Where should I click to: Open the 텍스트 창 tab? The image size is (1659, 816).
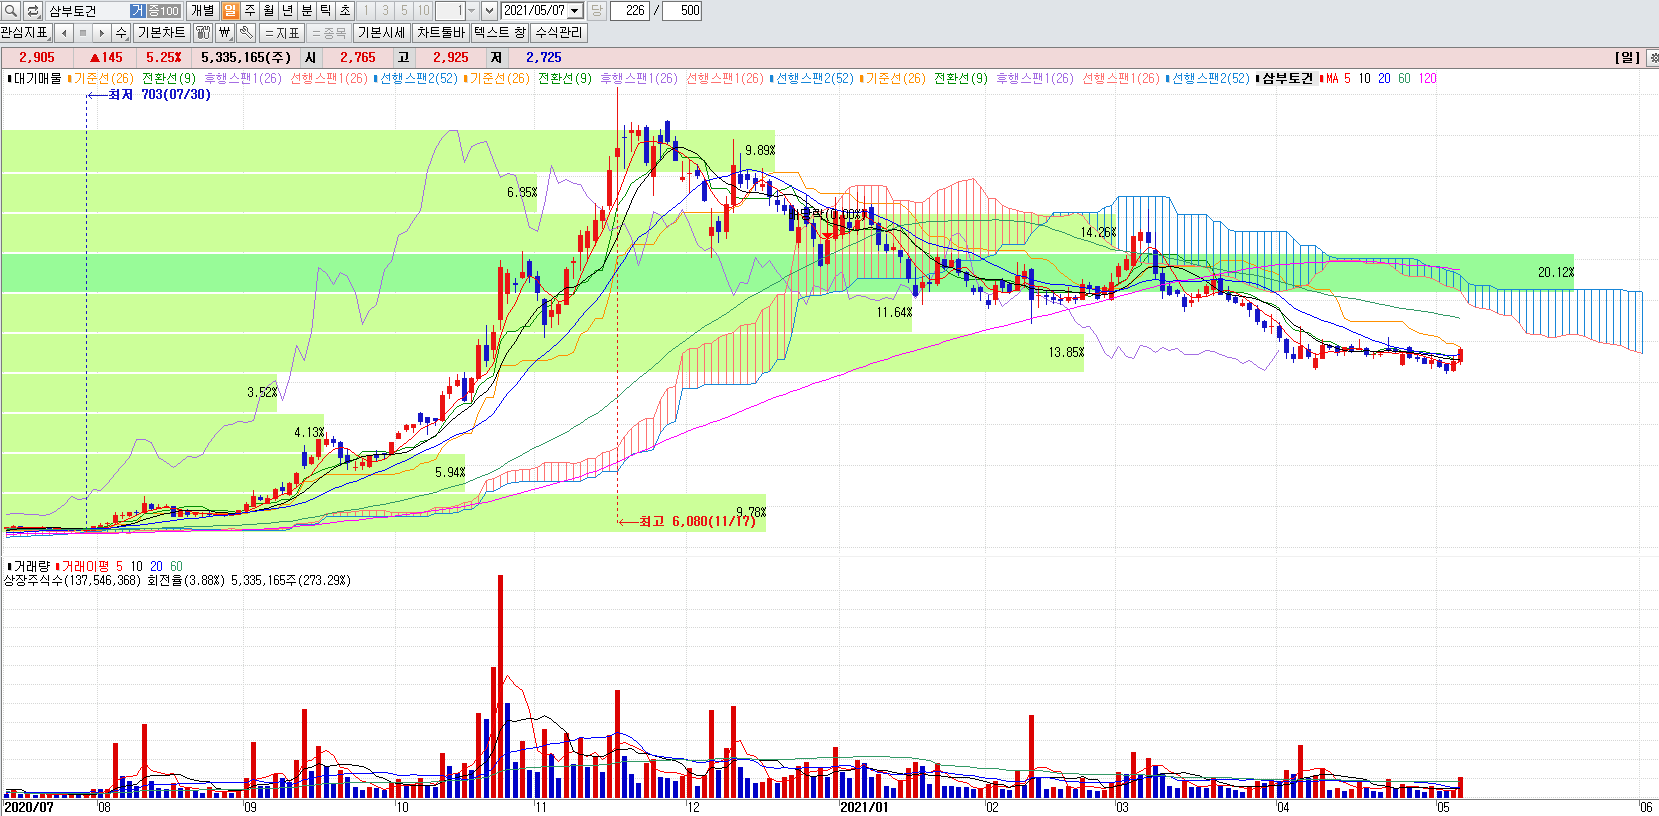click(499, 33)
